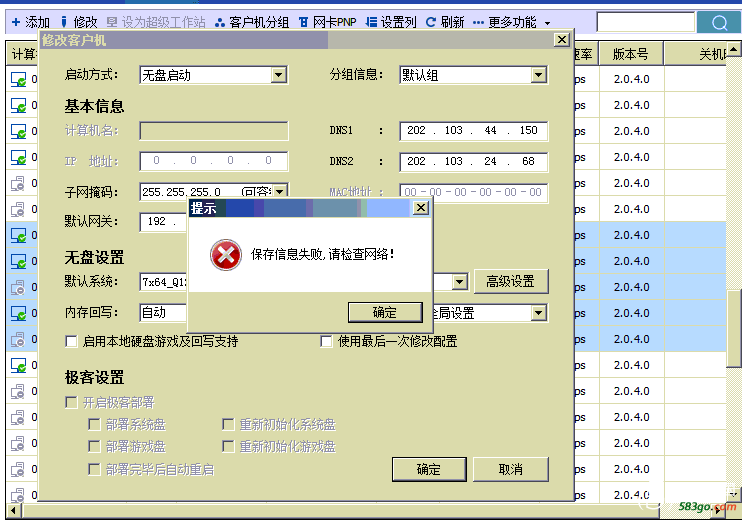Click the 刷新 refresh toolbar item

[445, 22]
